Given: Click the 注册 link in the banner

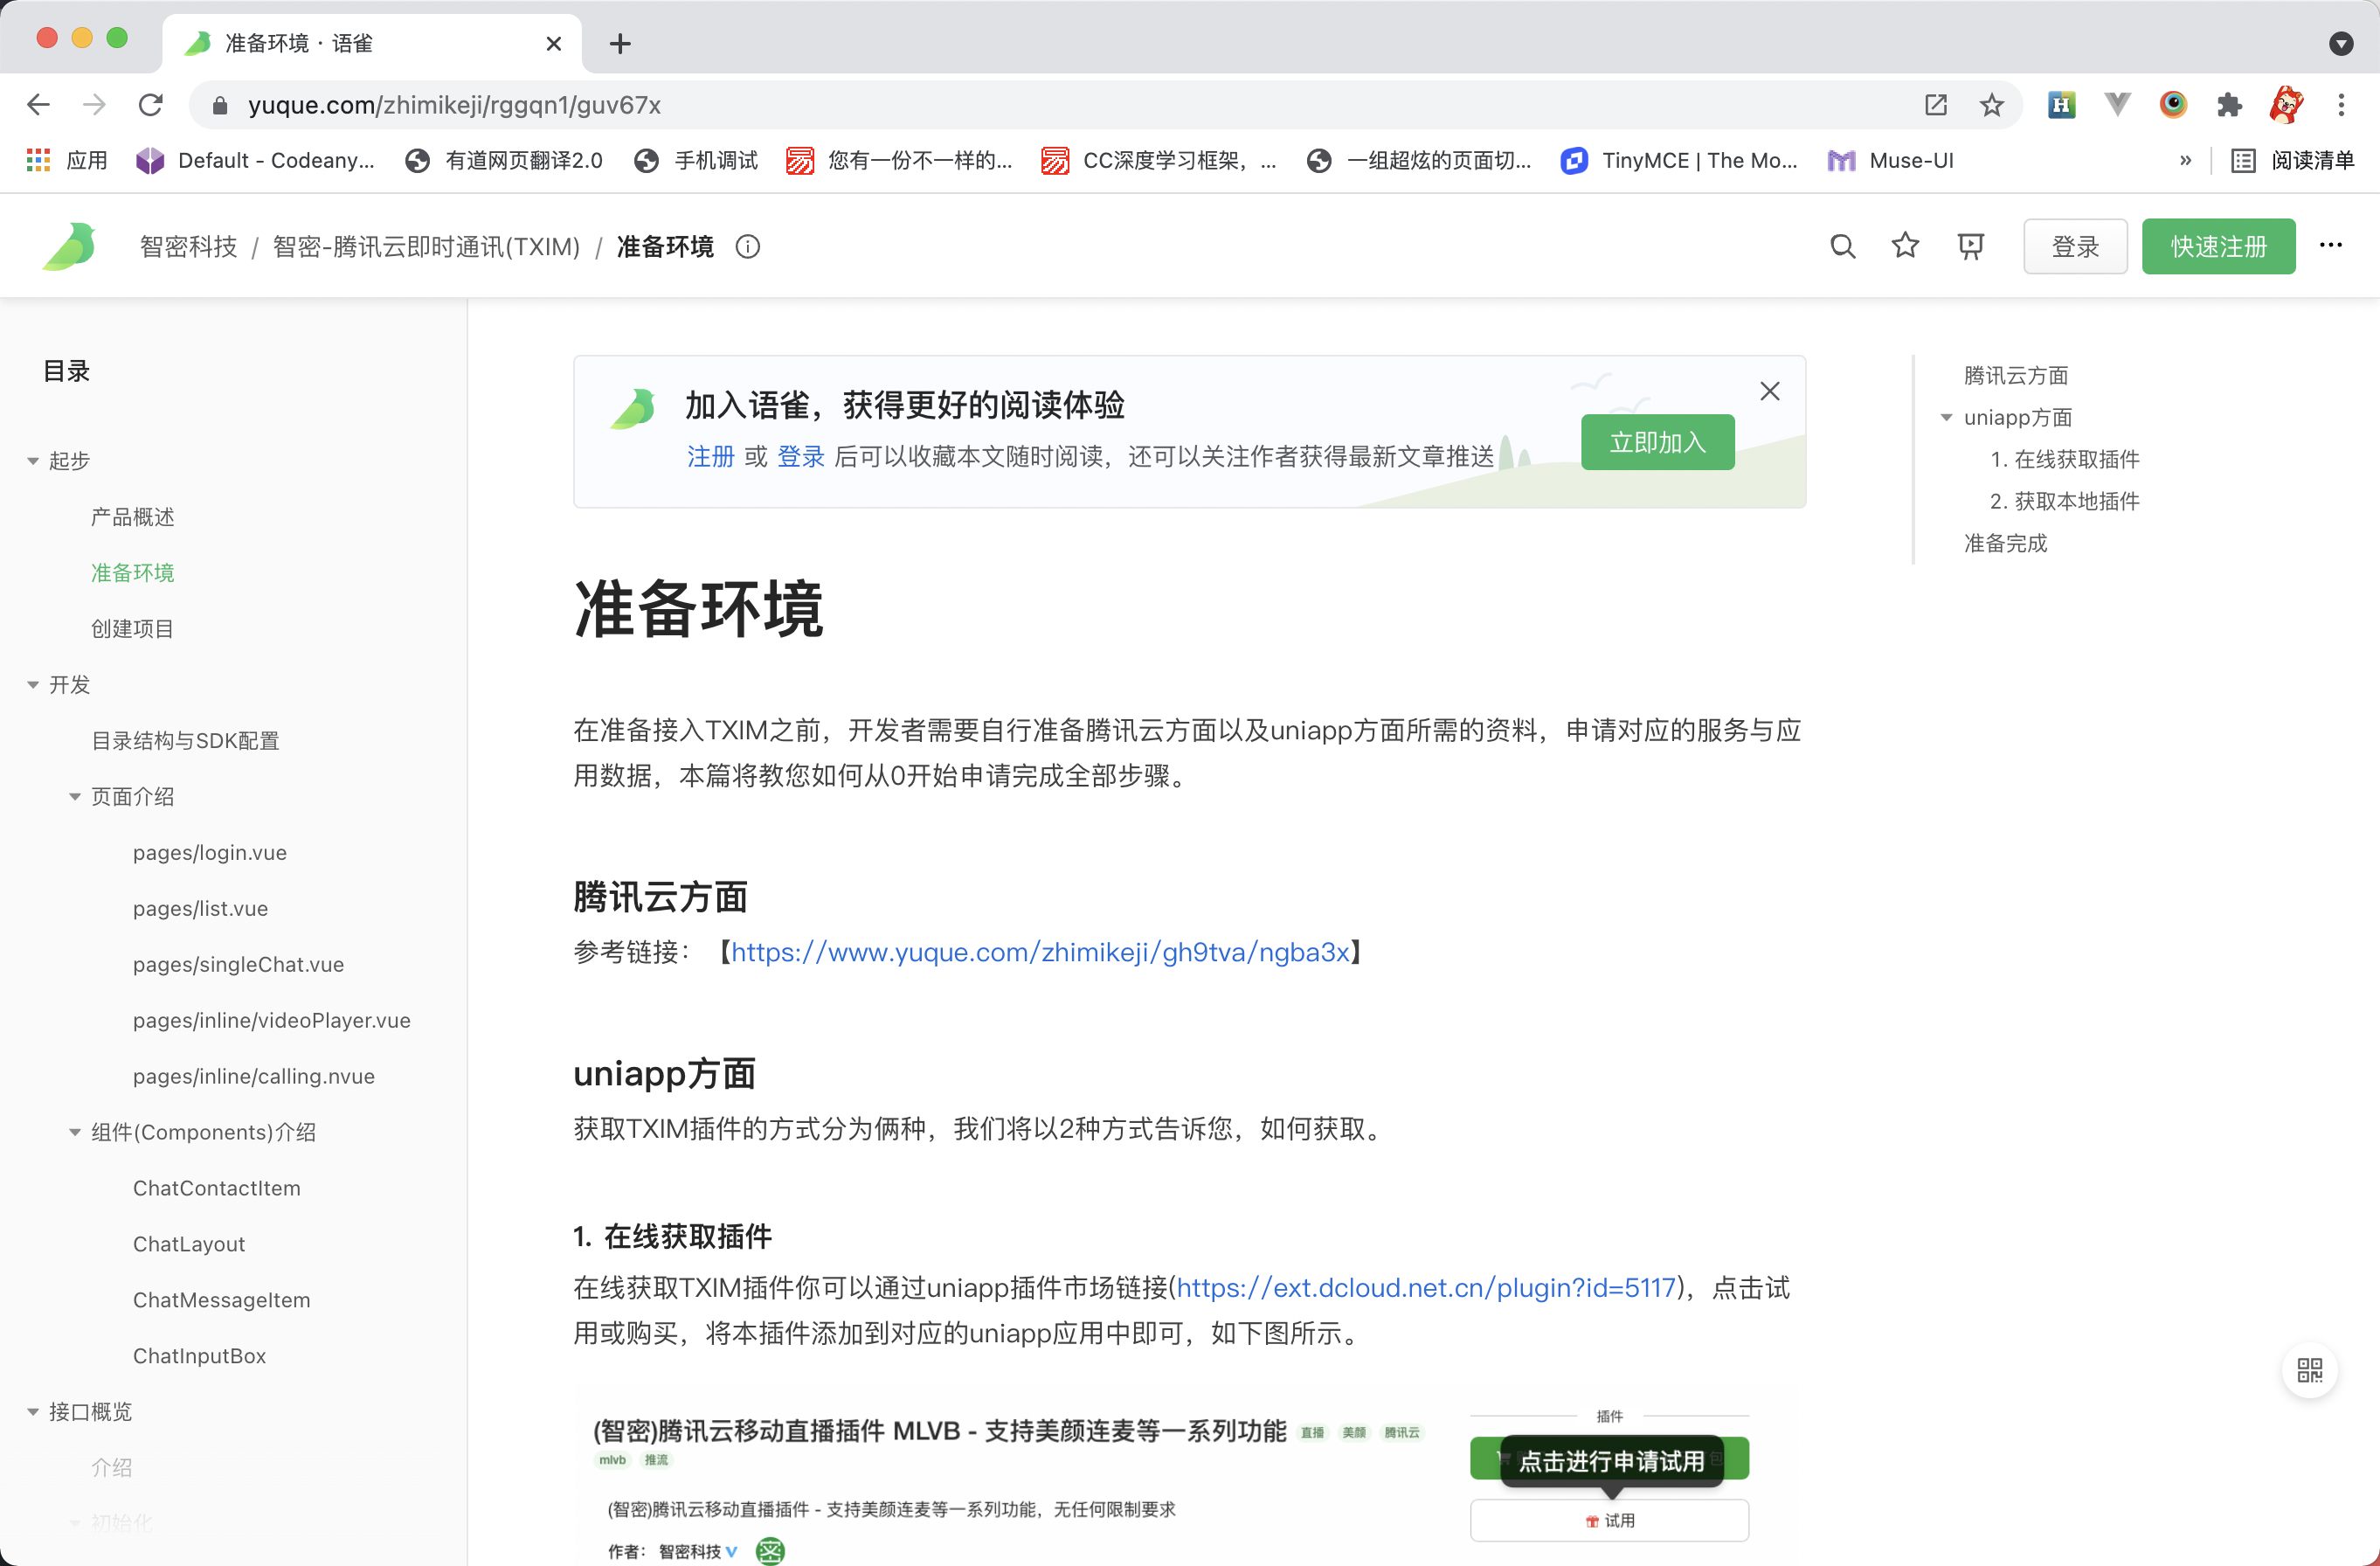Looking at the screenshot, I should 710,456.
